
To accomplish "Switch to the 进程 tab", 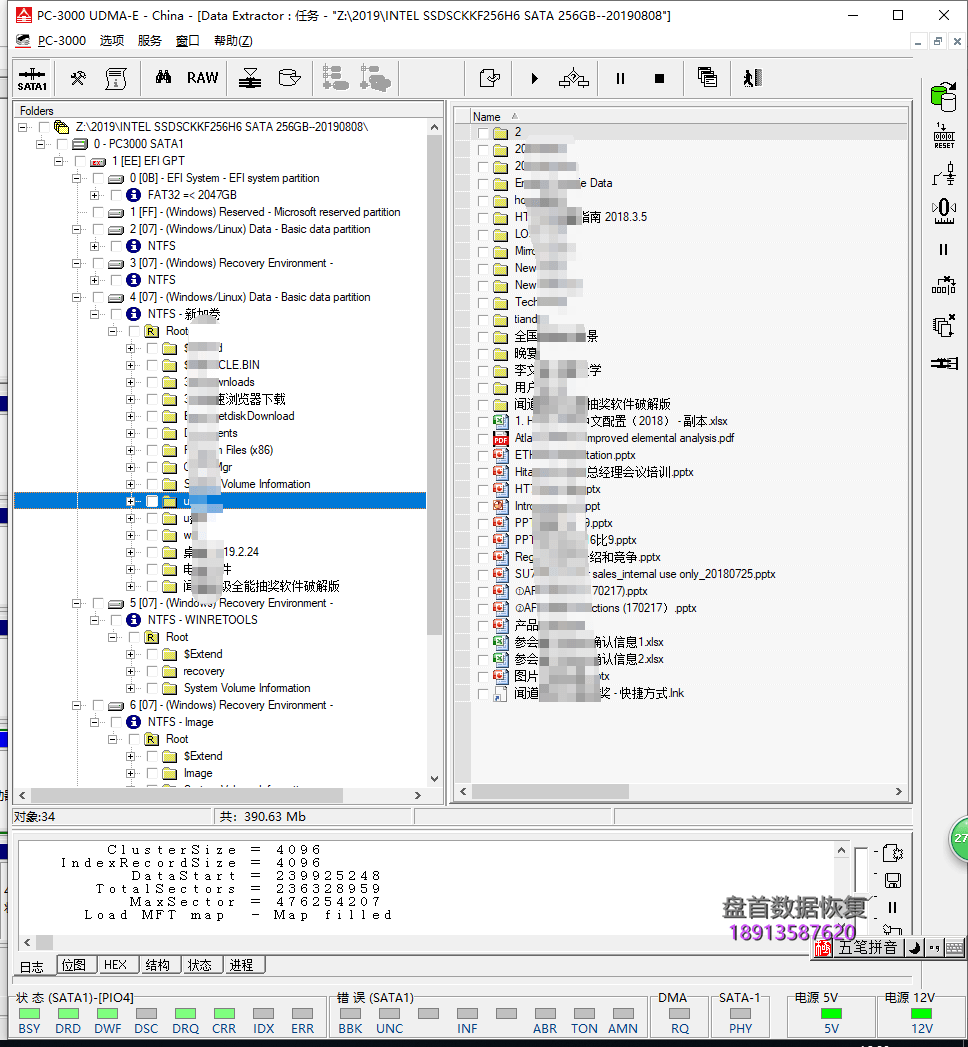I will (x=242, y=965).
